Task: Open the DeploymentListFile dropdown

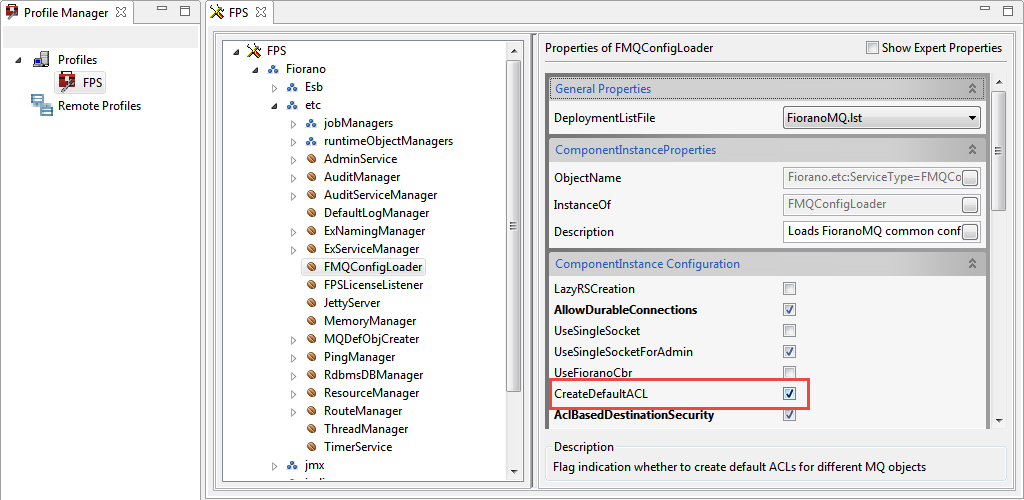Action: (972, 118)
